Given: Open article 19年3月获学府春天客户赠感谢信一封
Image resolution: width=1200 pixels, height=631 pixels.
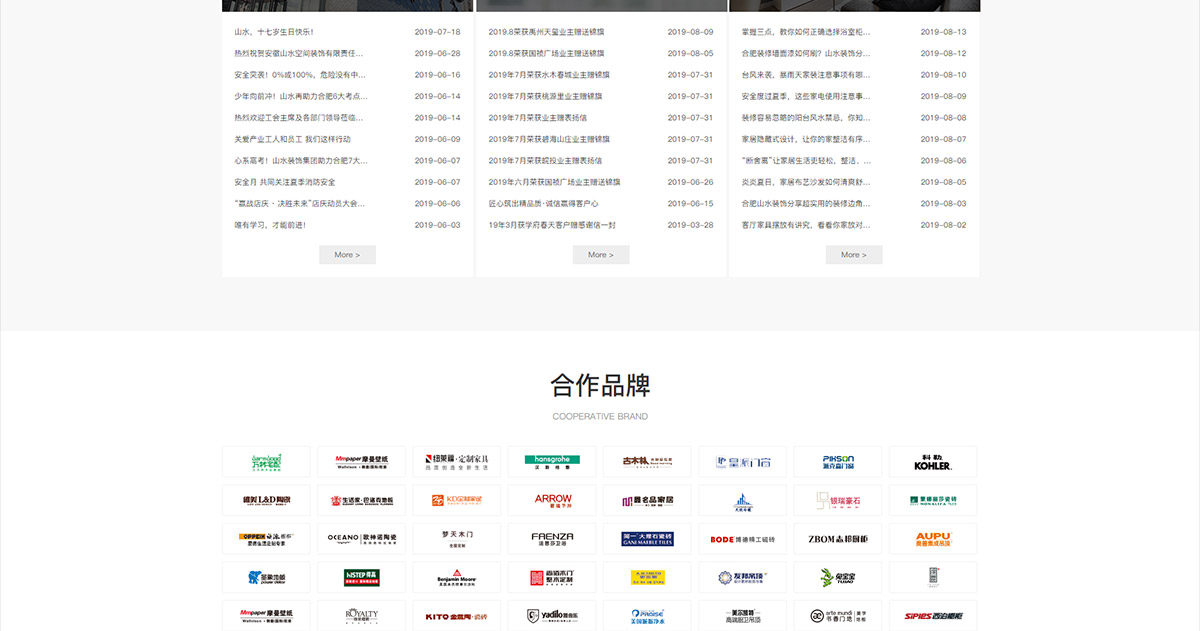Looking at the screenshot, I should [552, 225].
